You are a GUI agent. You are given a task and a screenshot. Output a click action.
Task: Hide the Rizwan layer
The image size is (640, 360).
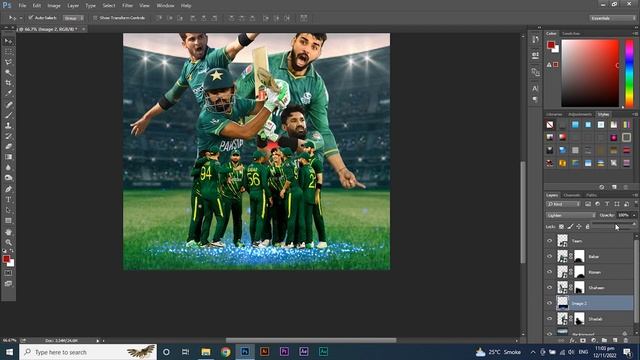549,272
